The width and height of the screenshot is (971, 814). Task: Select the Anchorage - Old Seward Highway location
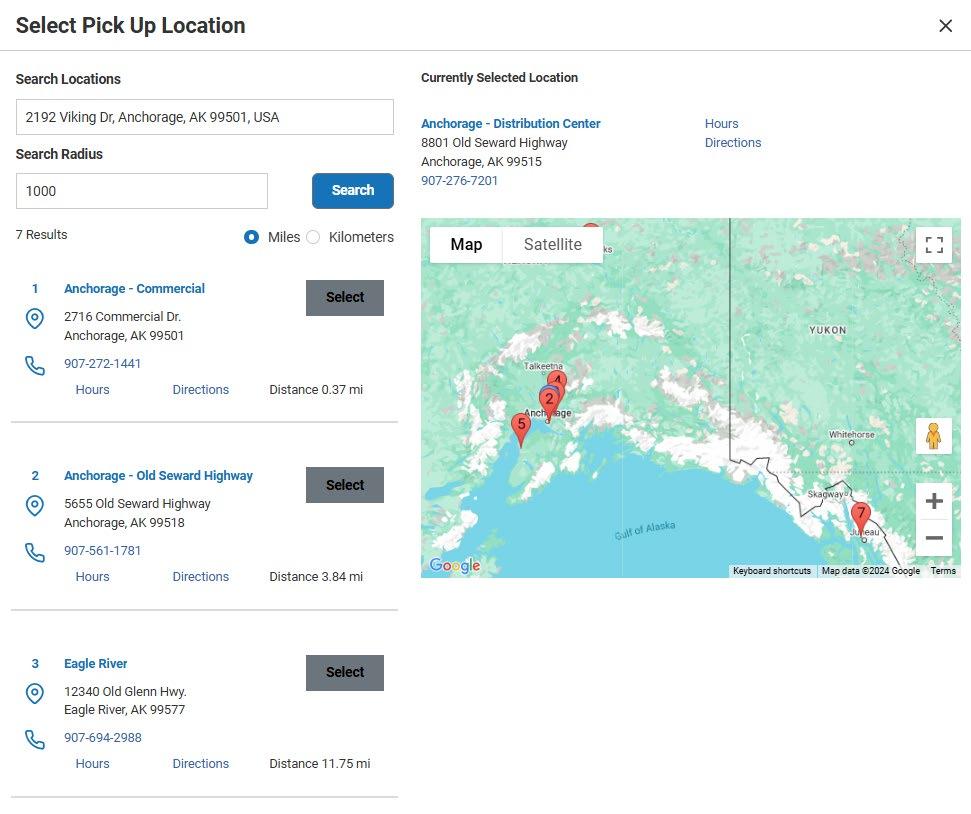coord(345,485)
